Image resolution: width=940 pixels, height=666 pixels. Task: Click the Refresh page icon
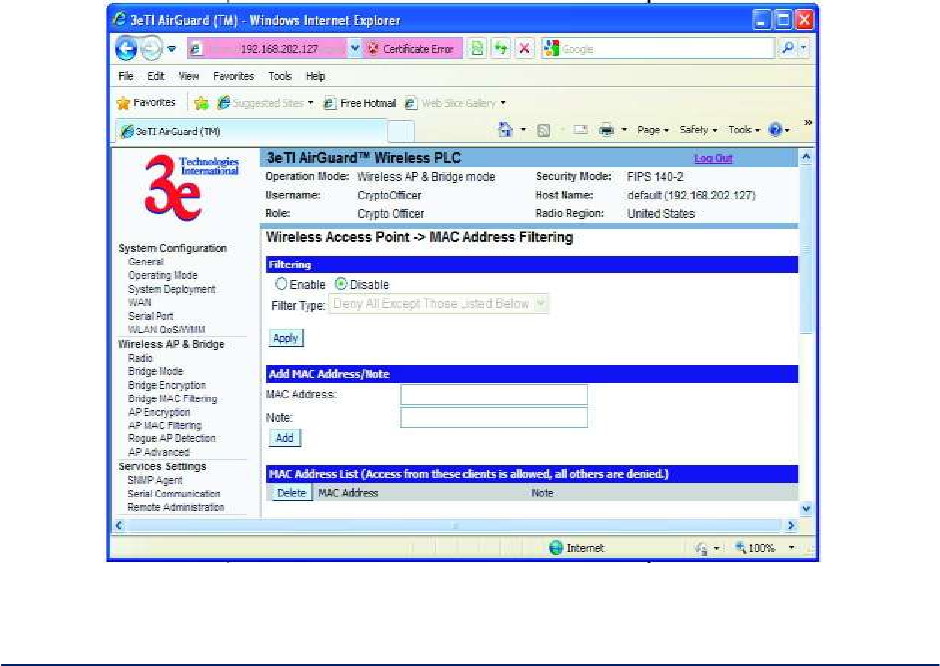click(501, 49)
